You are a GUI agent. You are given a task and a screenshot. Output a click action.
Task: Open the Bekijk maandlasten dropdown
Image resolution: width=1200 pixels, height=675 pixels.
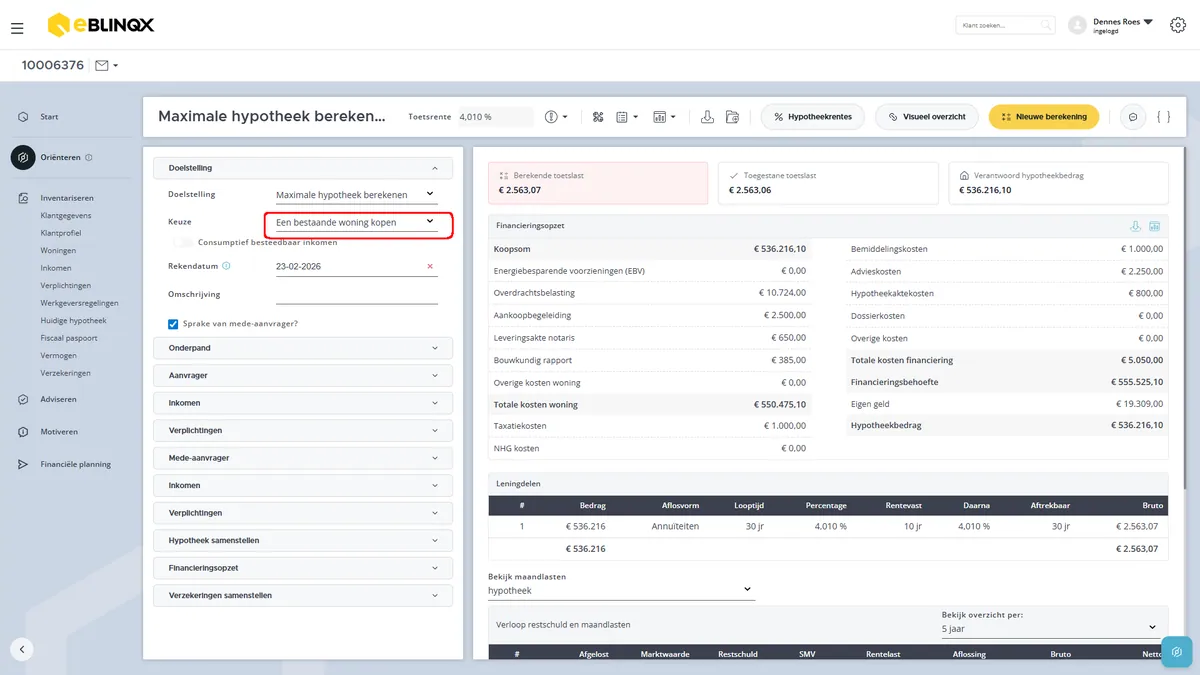click(621, 590)
